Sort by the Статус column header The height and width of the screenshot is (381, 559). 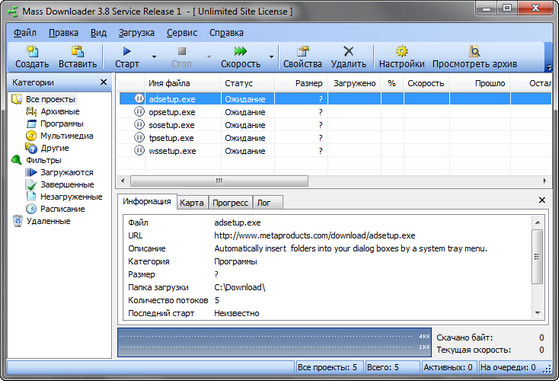click(x=247, y=83)
